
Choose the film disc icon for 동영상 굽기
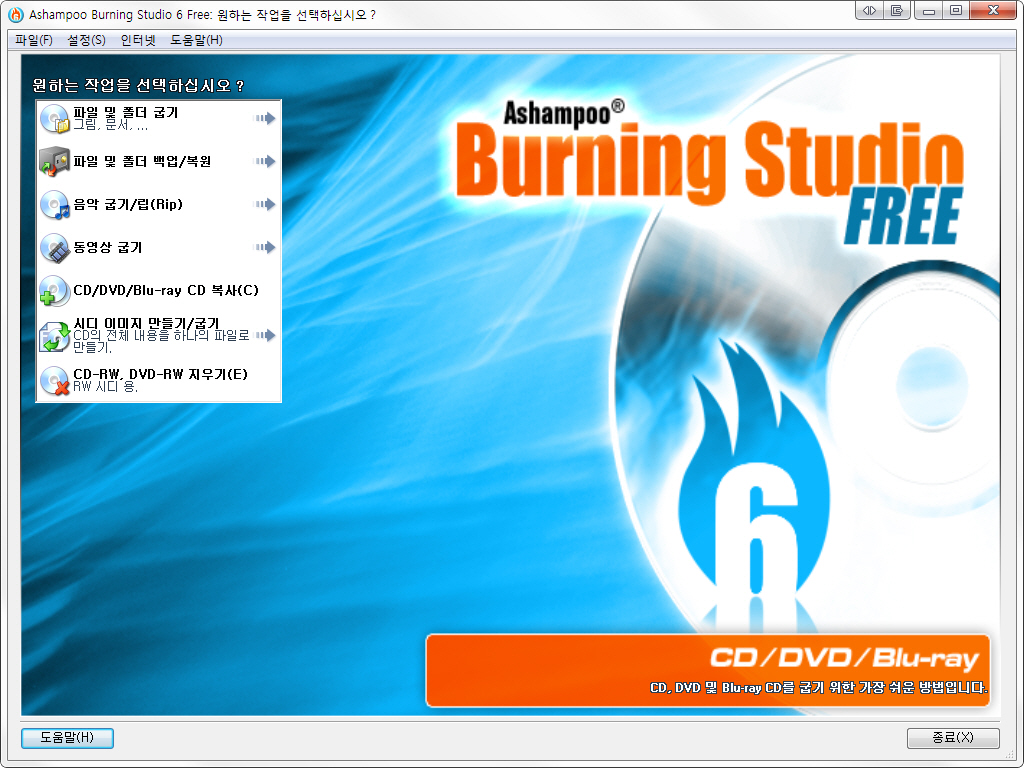click(x=54, y=248)
